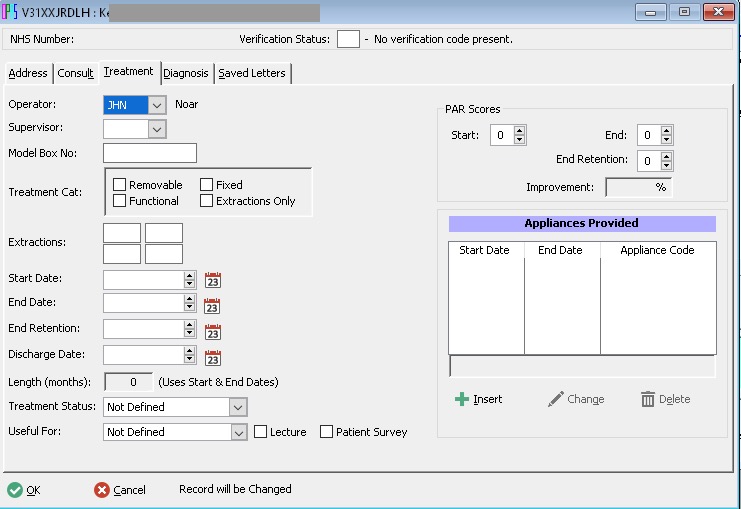Click the green plus Insert icon
This screenshot has width=741, height=509.
pyautogui.click(x=461, y=399)
